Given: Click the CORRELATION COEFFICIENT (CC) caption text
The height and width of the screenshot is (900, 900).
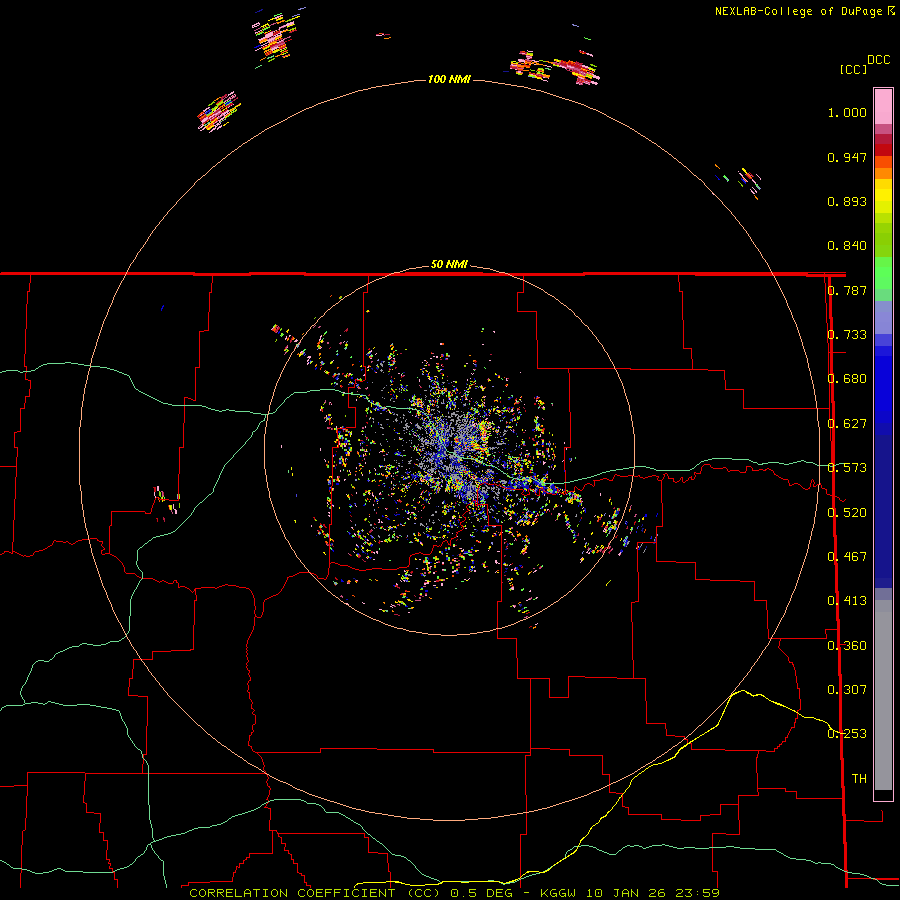Looking at the screenshot, I should pos(315,893).
